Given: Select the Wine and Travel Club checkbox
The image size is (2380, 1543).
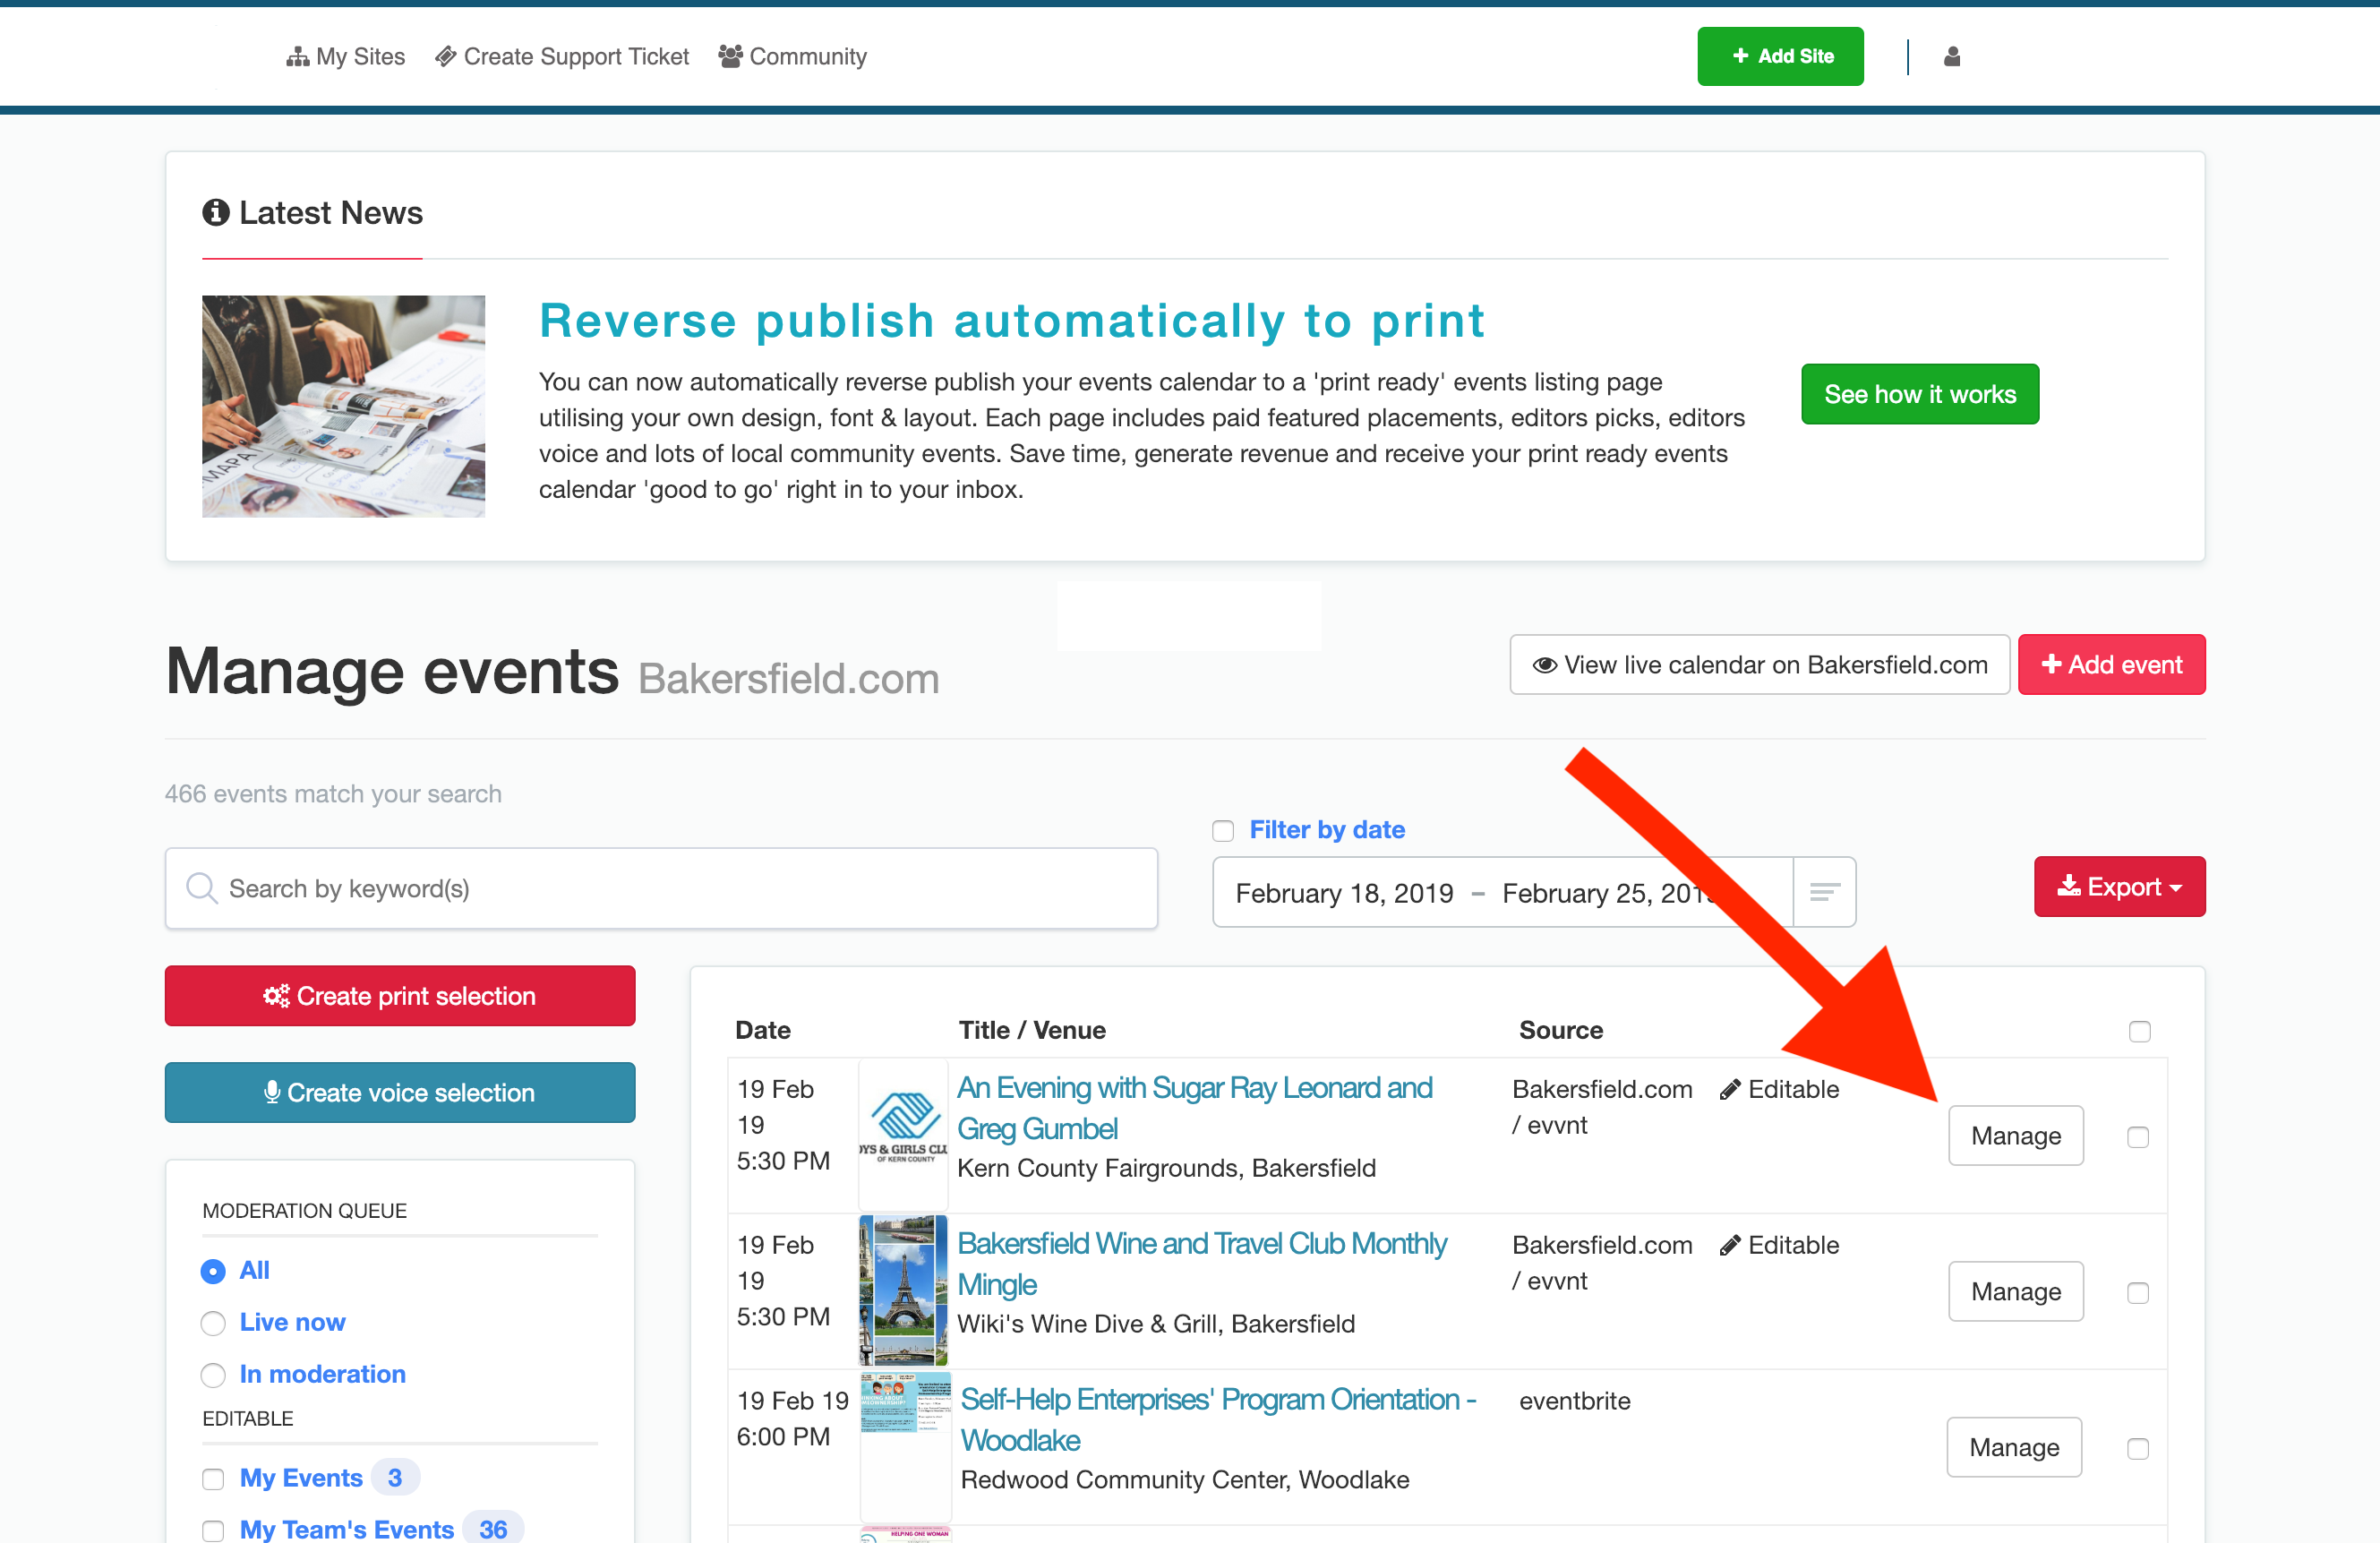Looking at the screenshot, I should pos(2137,1293).
